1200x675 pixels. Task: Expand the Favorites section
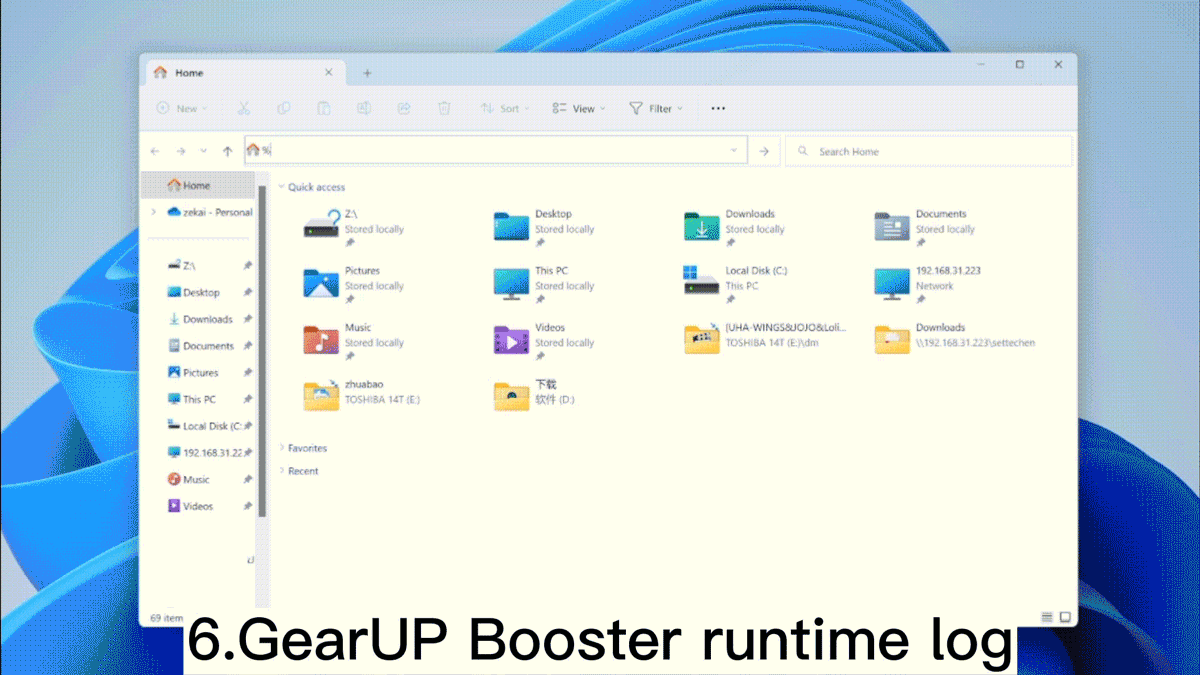(282, 448)
